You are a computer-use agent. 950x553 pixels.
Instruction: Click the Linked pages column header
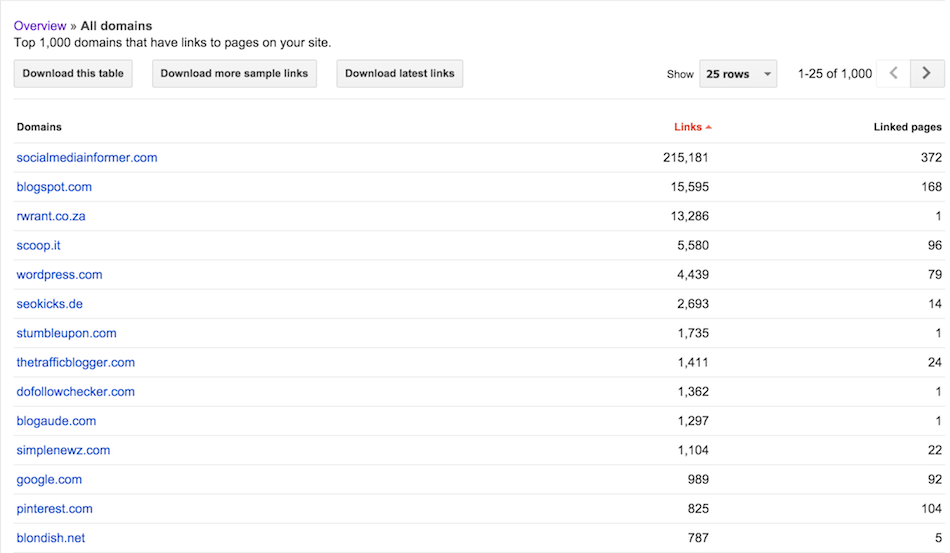click(908, 127)
